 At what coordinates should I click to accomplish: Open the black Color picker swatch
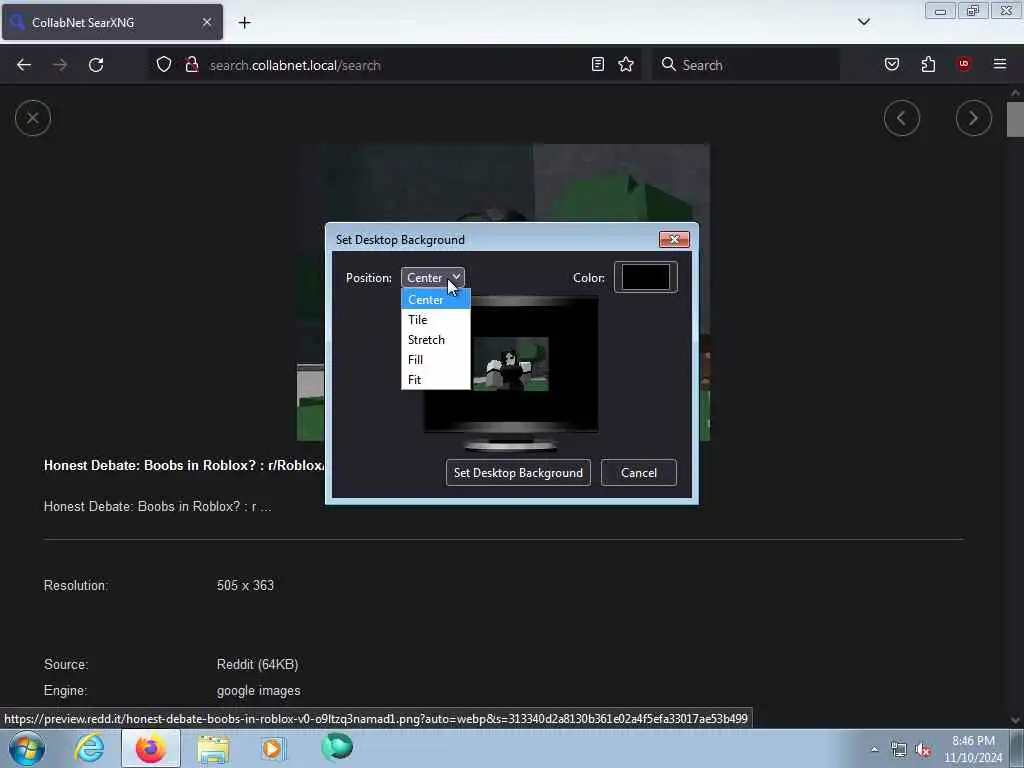point(646,277)
